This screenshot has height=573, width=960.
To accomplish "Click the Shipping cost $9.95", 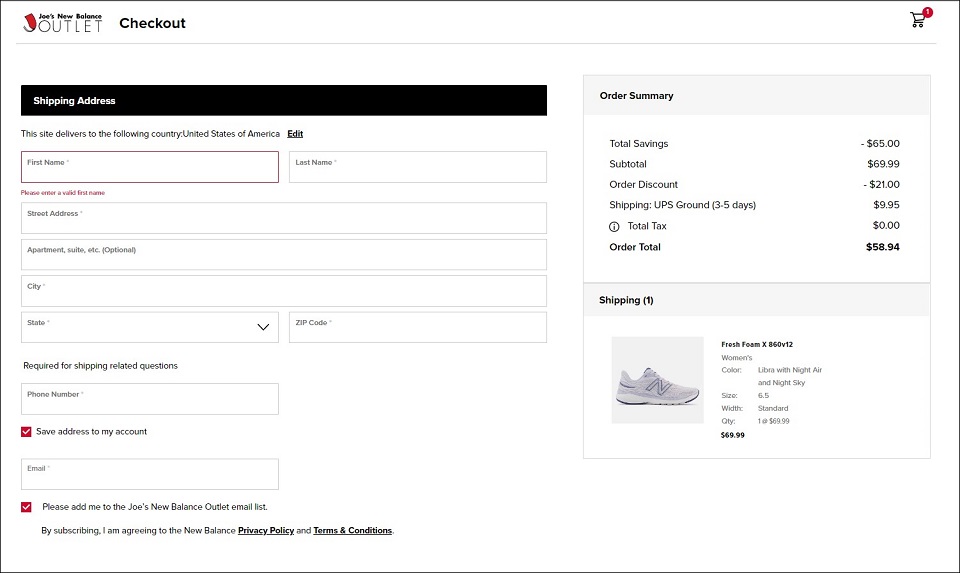I will point(887,205).
